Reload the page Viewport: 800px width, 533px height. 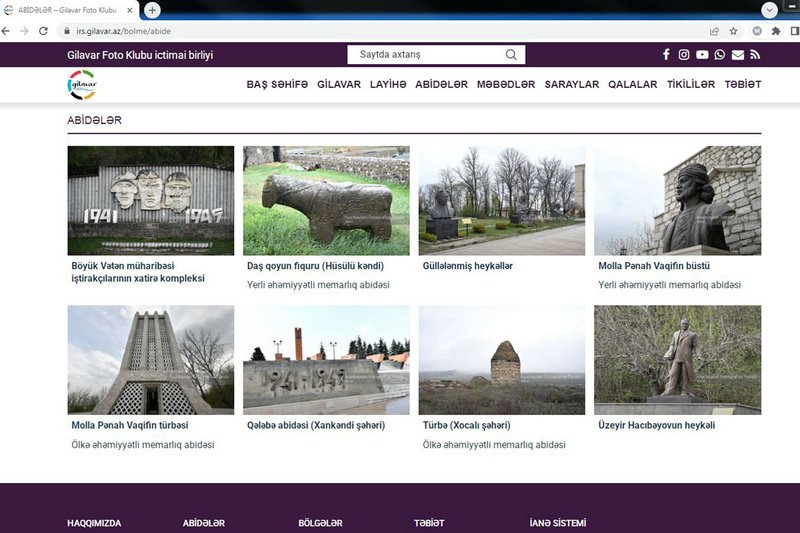(x=43, y=31)
